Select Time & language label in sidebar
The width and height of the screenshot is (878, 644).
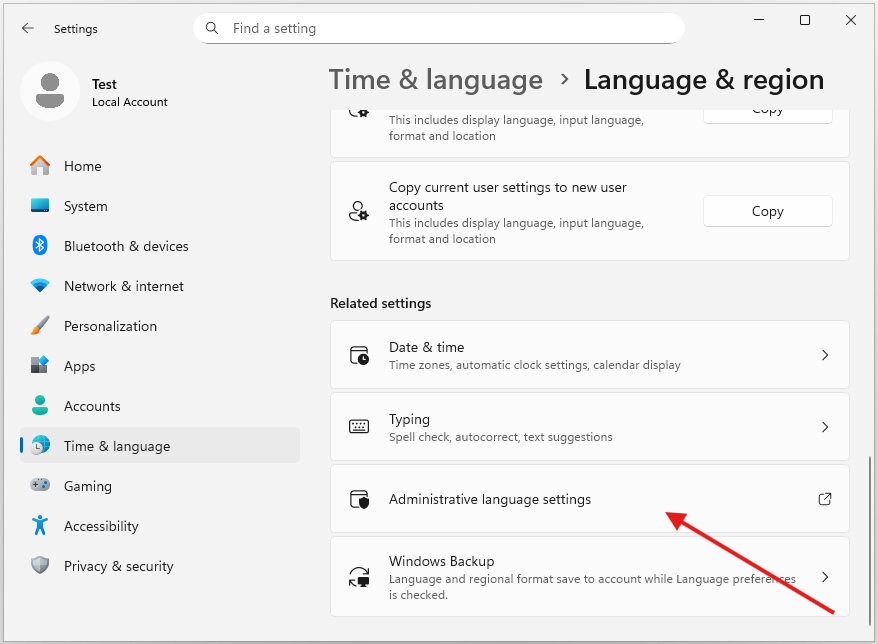coord(117,446)
